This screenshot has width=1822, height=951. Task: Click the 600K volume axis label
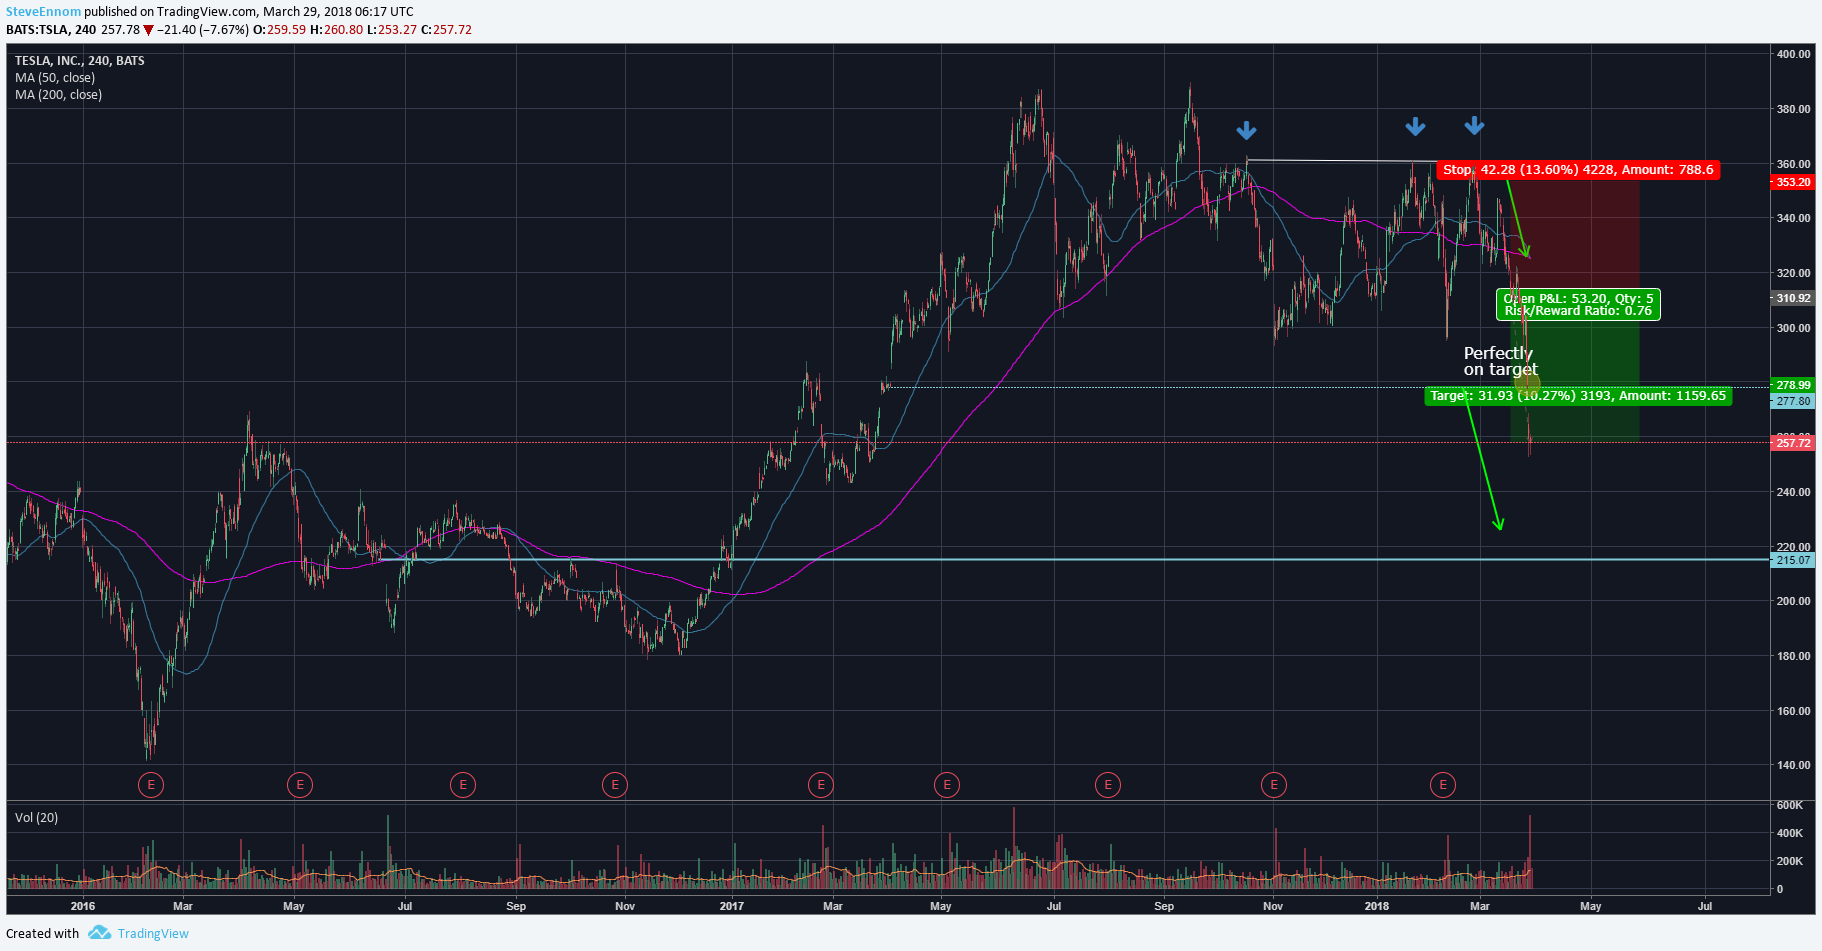pos(1789,805)
